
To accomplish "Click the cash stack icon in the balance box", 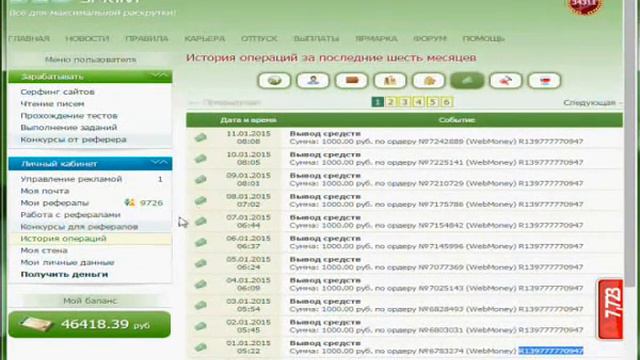I will point(37,325).
